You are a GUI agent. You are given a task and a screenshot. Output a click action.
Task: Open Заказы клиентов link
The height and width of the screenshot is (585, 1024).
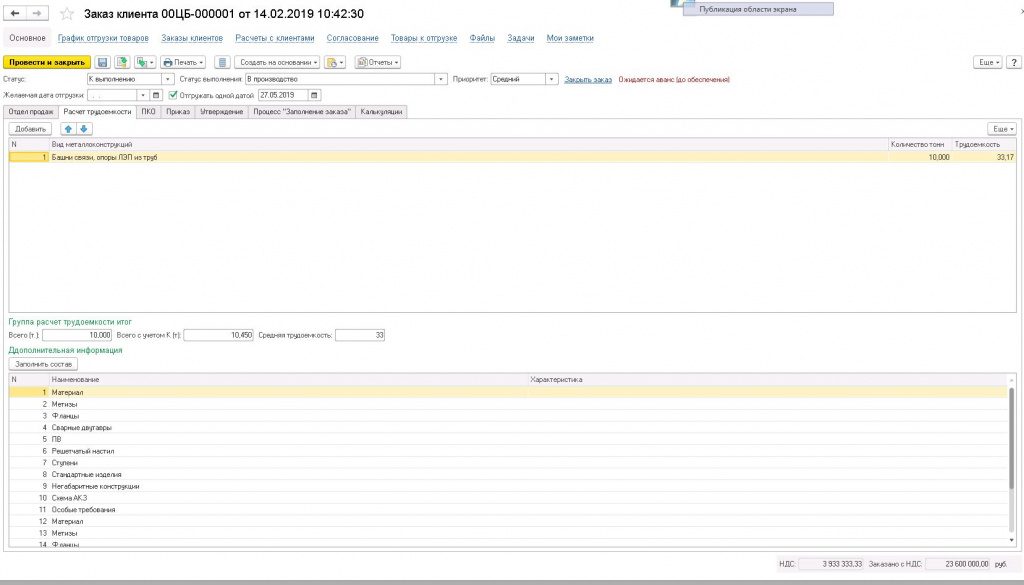(192, 38)
